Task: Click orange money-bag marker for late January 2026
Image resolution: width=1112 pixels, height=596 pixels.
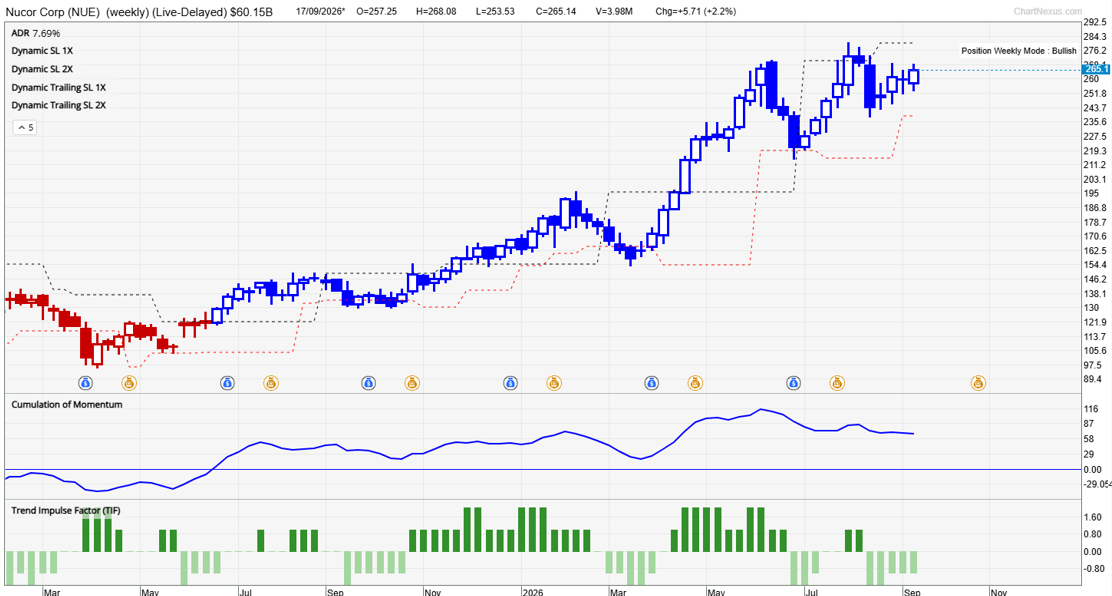Action: pos(554,383)
